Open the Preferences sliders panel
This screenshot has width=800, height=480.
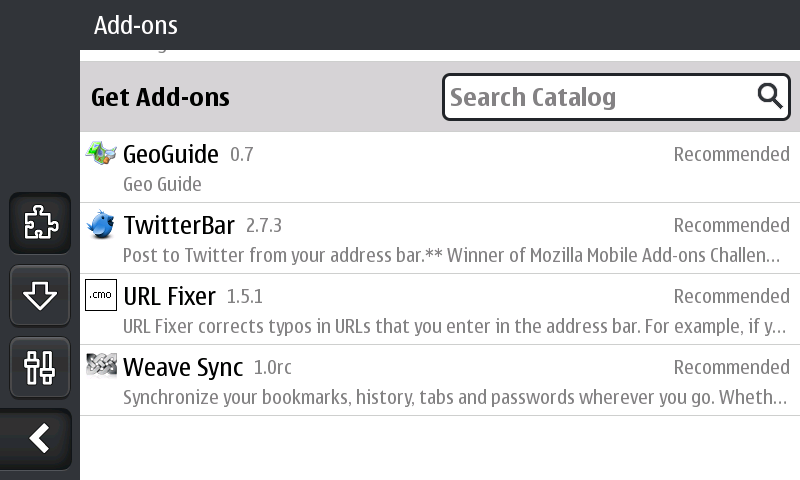point(40,367)
